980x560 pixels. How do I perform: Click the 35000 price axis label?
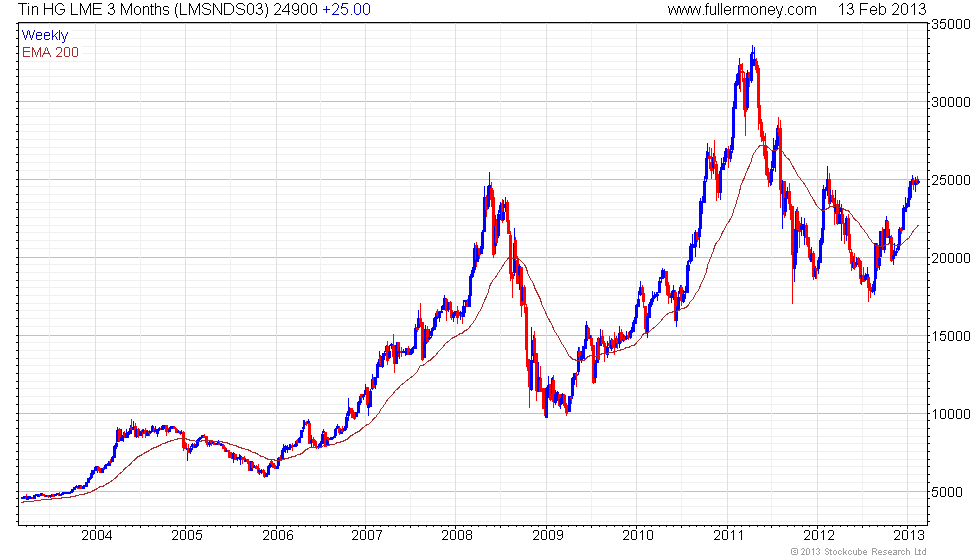coord(951,24)
